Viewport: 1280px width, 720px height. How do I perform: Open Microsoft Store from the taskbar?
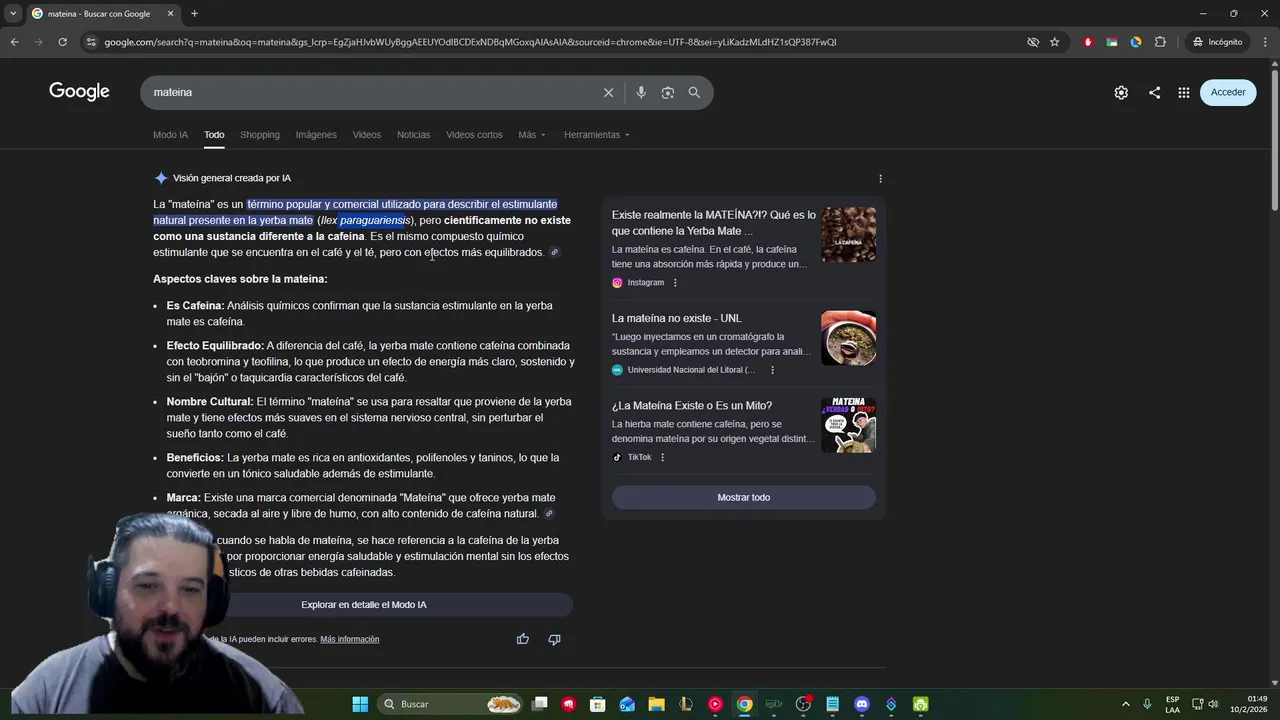coord(598,704)
